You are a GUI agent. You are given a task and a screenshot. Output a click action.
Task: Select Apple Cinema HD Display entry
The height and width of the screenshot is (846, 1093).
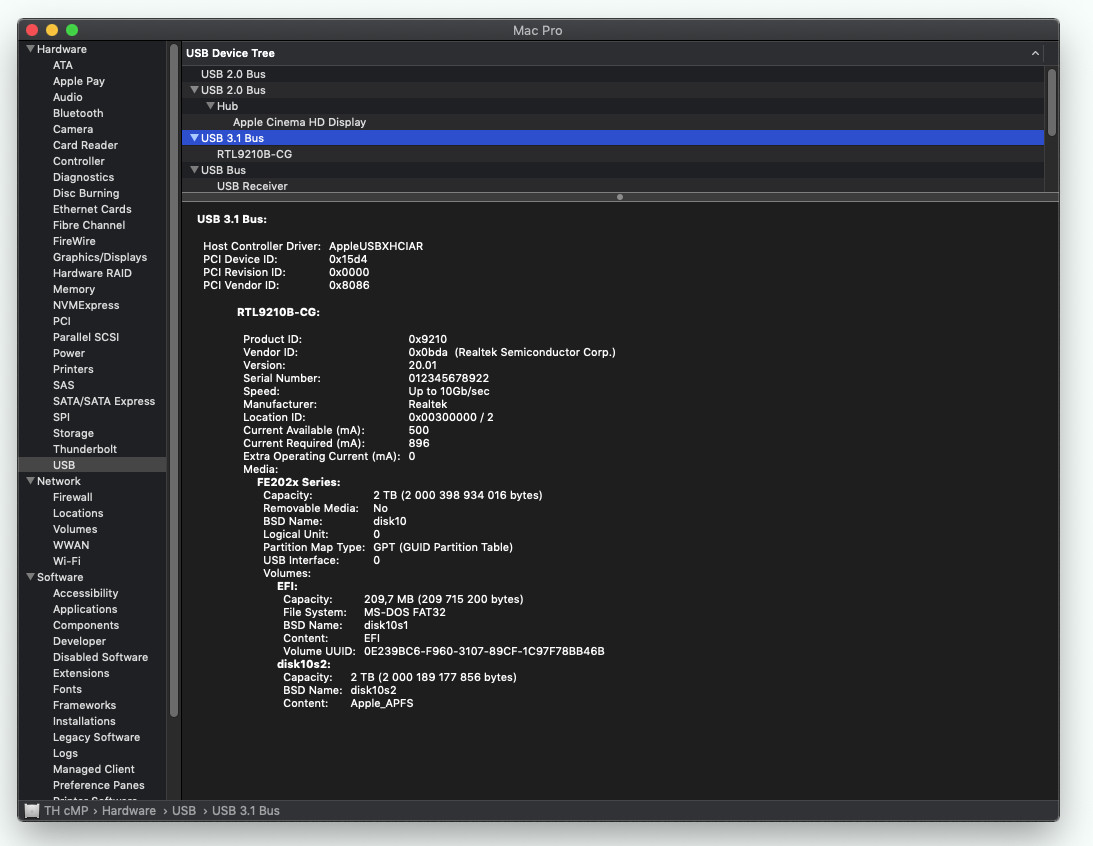299,122
